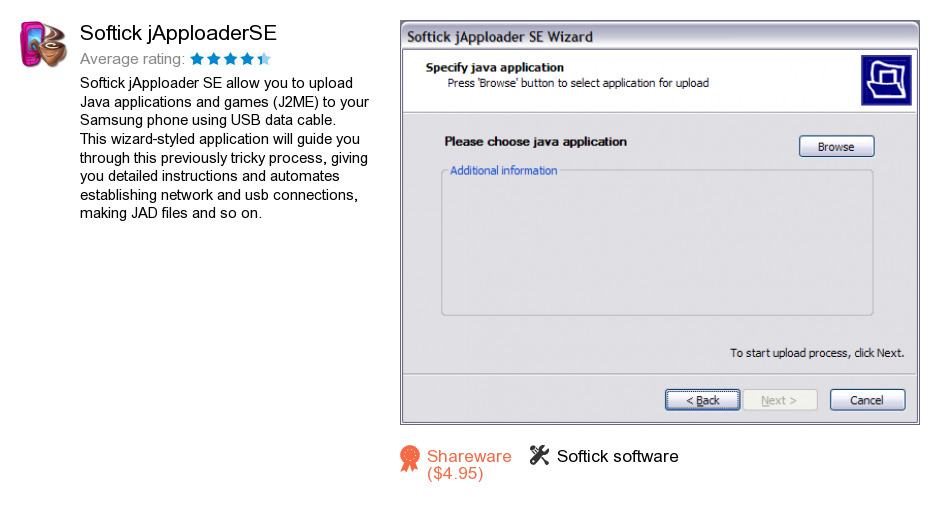
Task: Click the Shareware ($4.95) license label
Action: click(469, 465)
